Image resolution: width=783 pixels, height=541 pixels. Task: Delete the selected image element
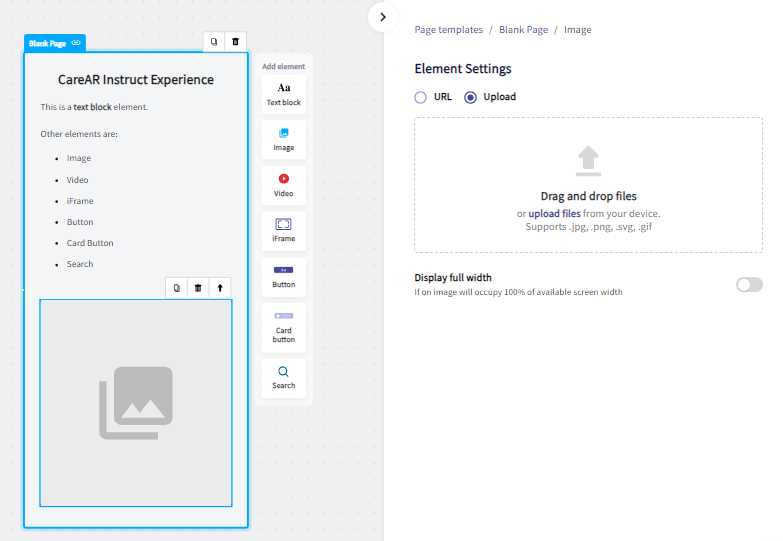click(x=198, y=288)
